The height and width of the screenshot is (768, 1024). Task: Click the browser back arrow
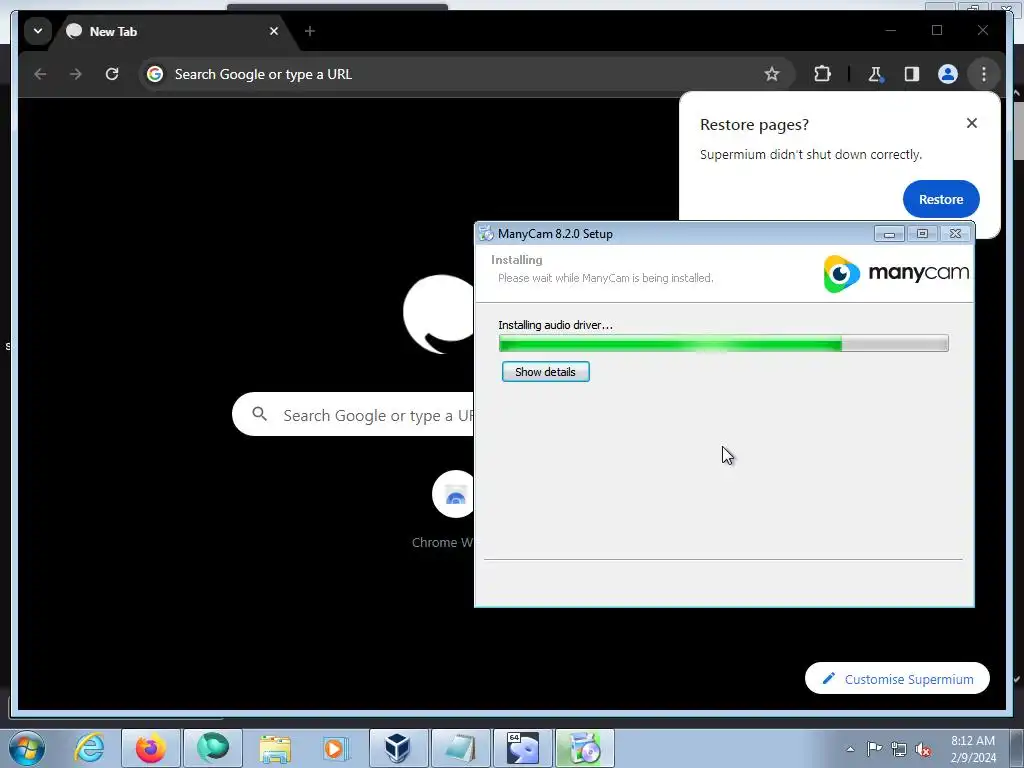(40, 74)
